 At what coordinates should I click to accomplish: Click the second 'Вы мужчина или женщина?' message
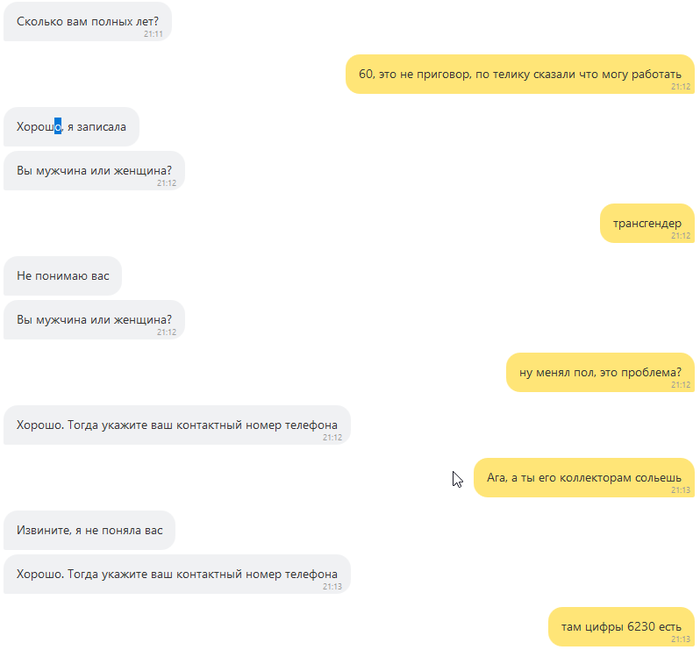pyautogui.click(x=94, y=320)
